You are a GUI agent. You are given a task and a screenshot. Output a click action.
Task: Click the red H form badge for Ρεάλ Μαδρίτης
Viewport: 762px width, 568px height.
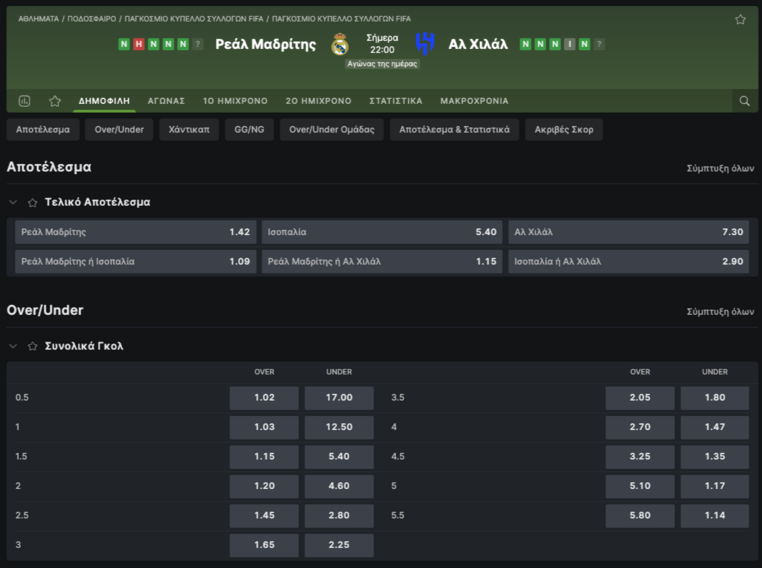tap(139, 44)
